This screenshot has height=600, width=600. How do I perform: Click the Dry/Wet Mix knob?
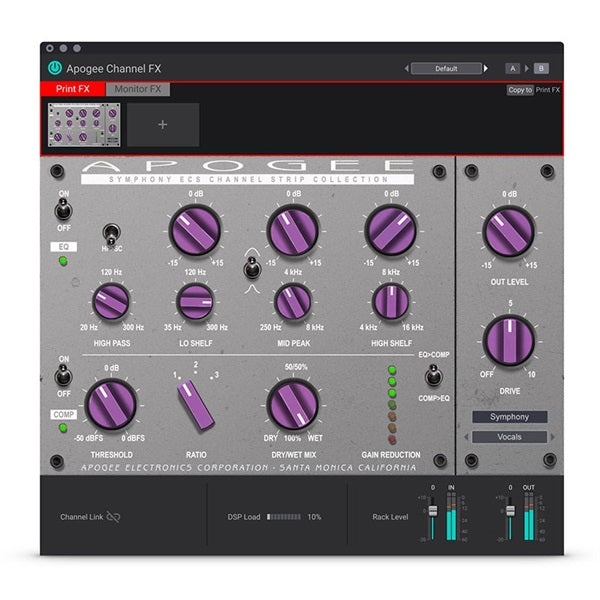tap(293, 406)
